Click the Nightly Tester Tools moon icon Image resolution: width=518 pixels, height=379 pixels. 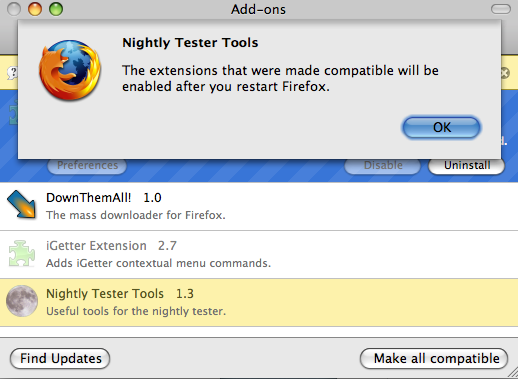point(22,301)
